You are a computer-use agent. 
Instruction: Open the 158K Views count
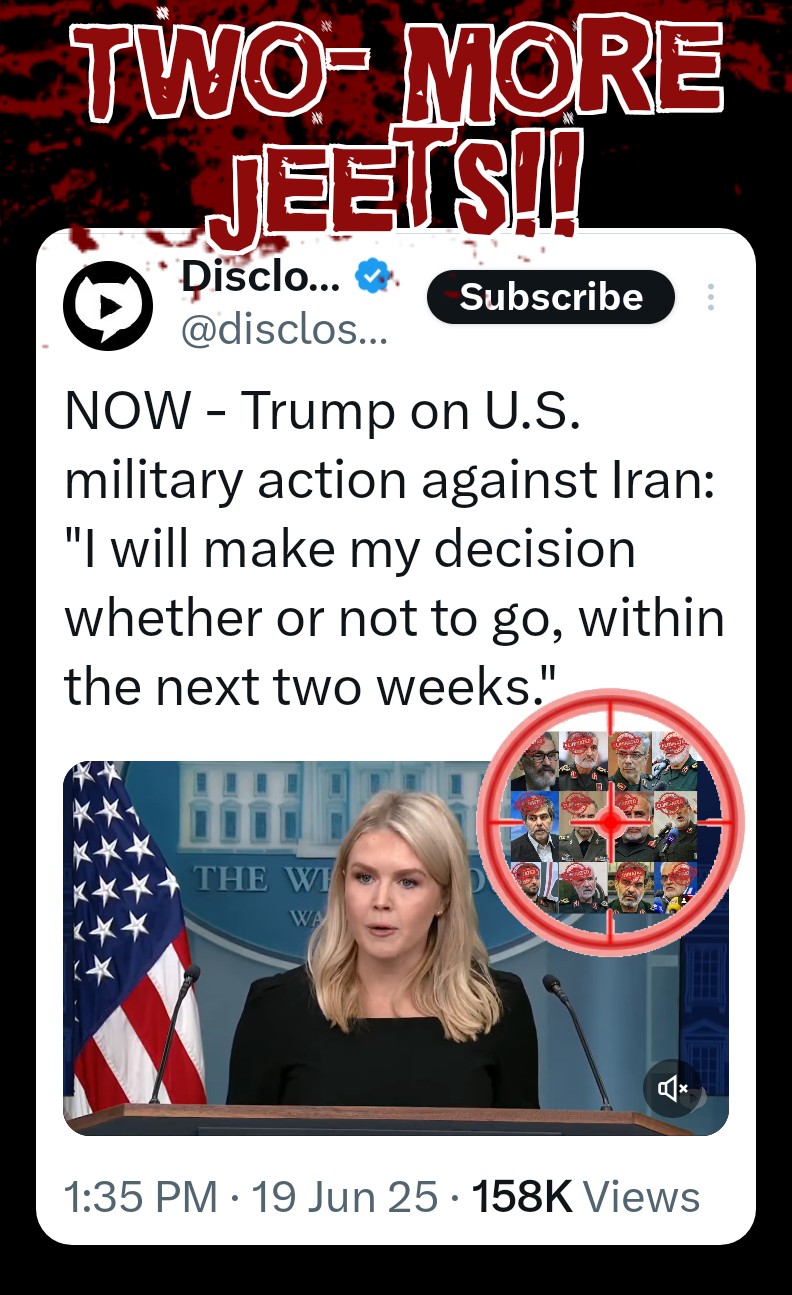pyautogui.click(x=585, y=1197)
